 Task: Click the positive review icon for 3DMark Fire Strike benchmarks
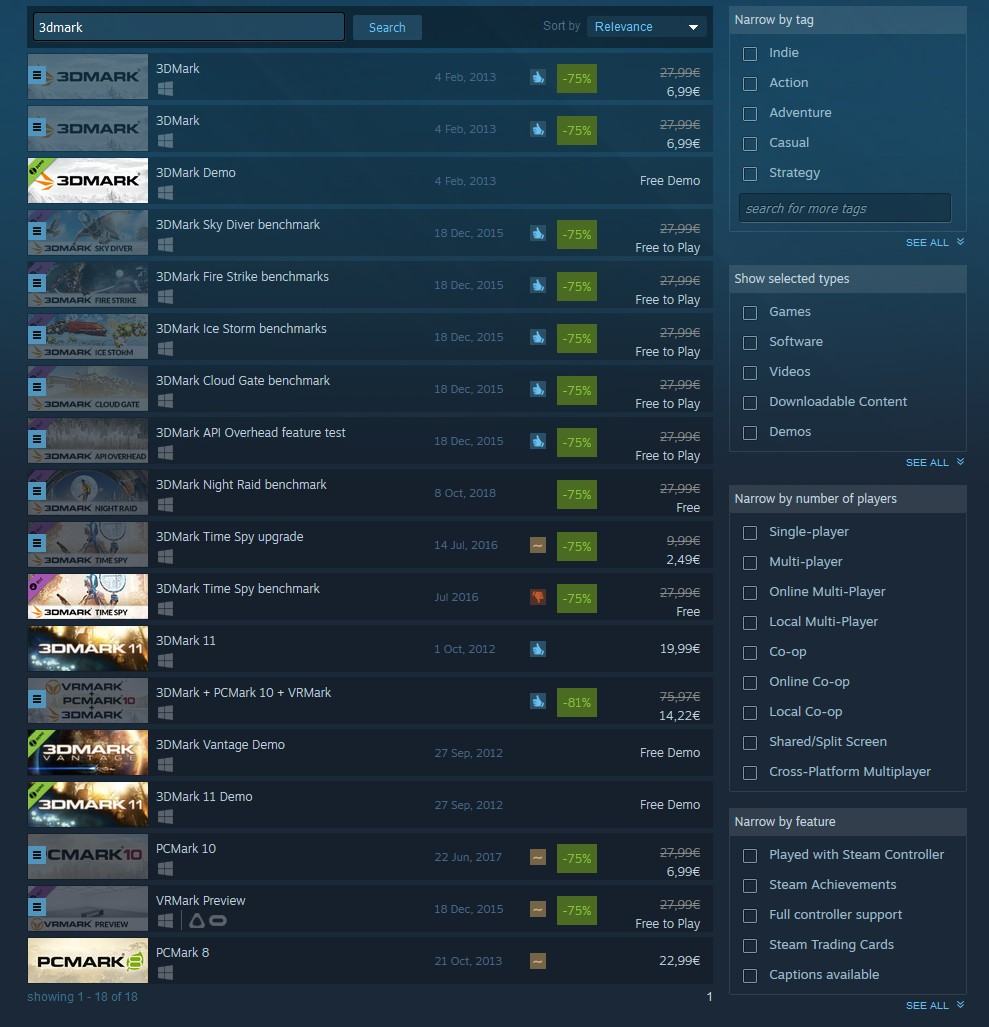[538, 285]
